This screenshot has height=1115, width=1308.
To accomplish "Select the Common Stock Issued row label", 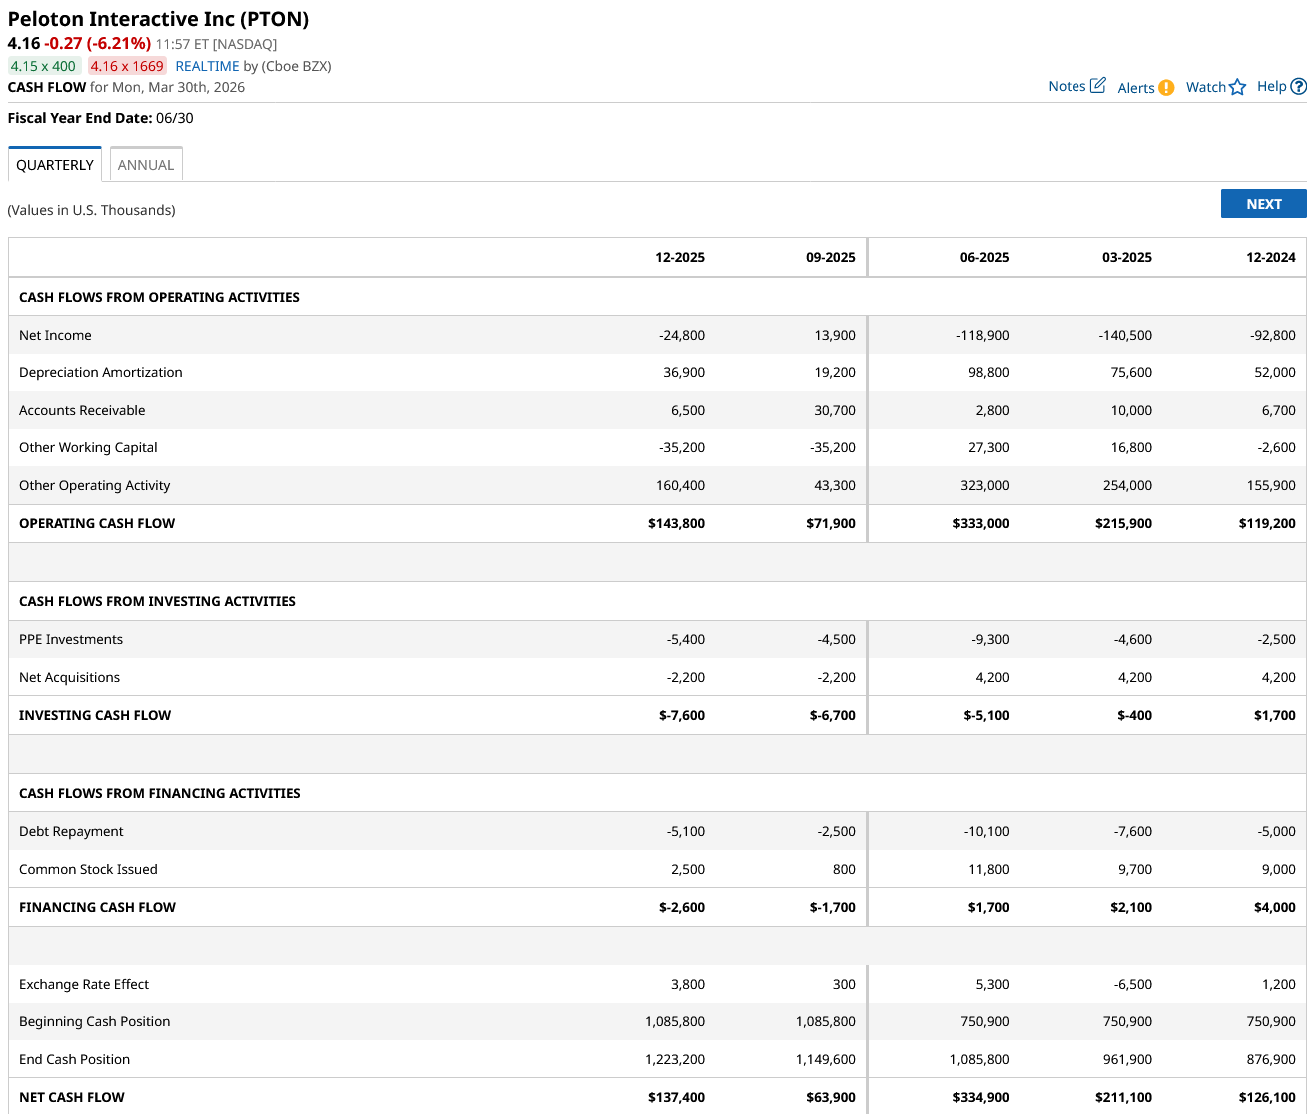I will click(x=88, y=869).
